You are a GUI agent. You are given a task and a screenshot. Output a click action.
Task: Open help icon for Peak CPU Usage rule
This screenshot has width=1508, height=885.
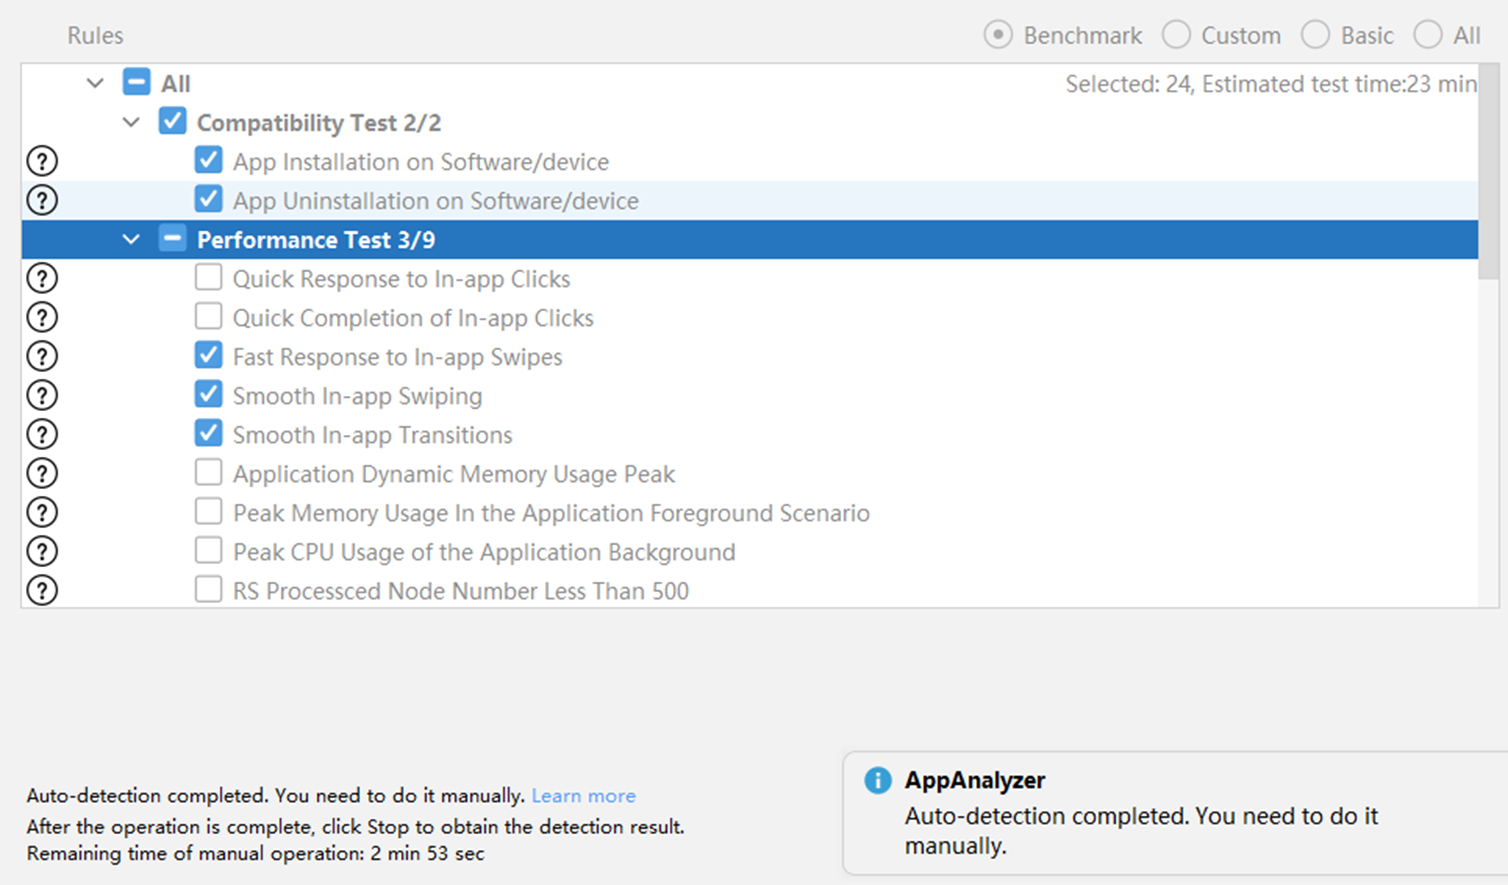point(42,551)
